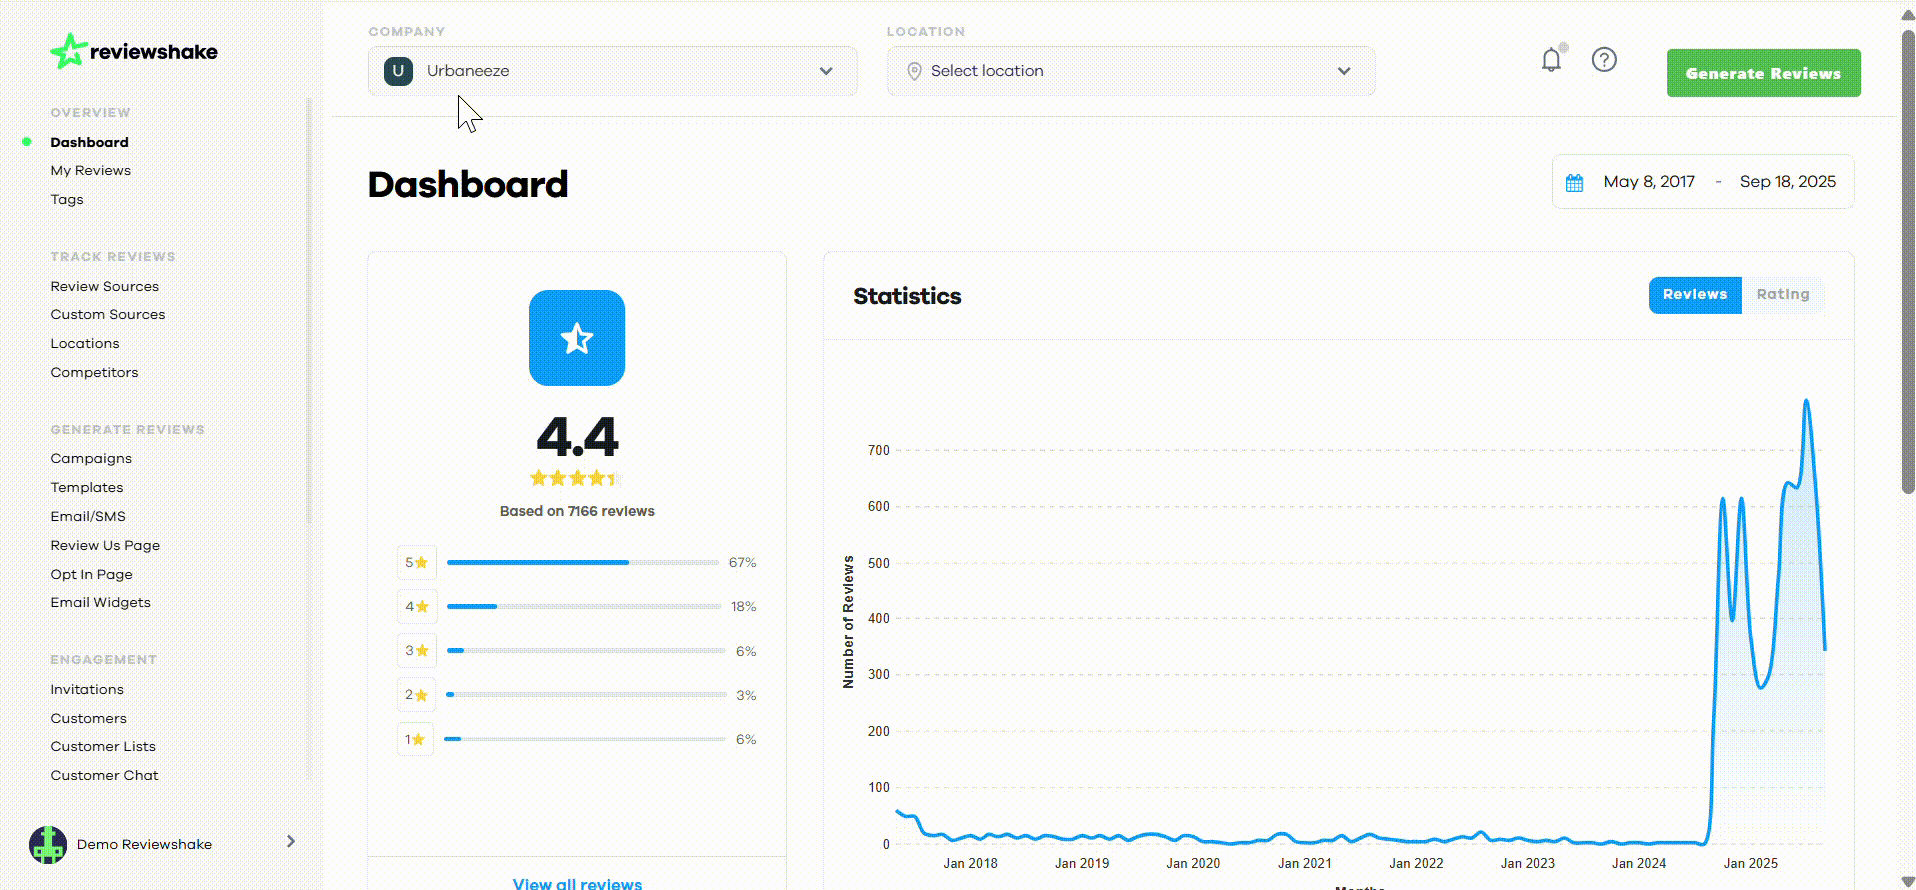Open Campaigns page
This screenshot has width=1916, height=890.
[x=91, y=458]
